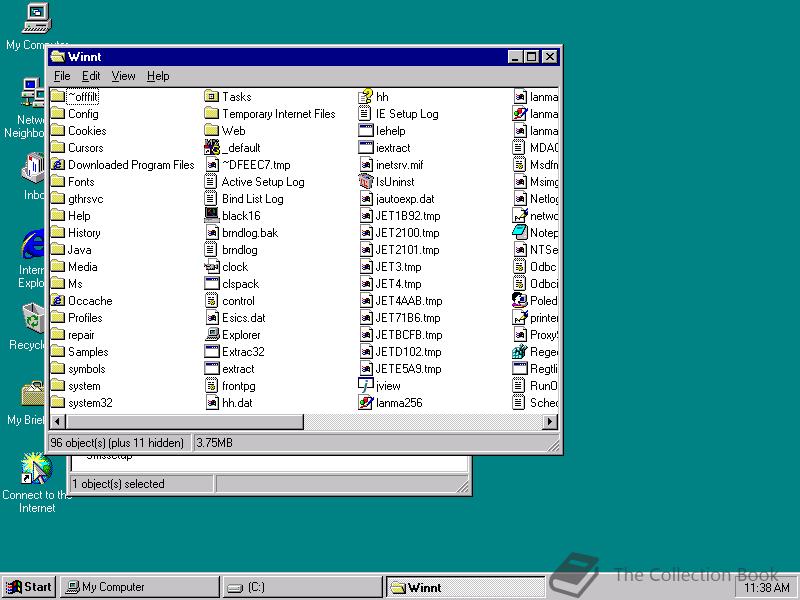Viewport: 800px width, 600px height.
Task: Select the black16 bitmap icon
Action: pos(212,216)
